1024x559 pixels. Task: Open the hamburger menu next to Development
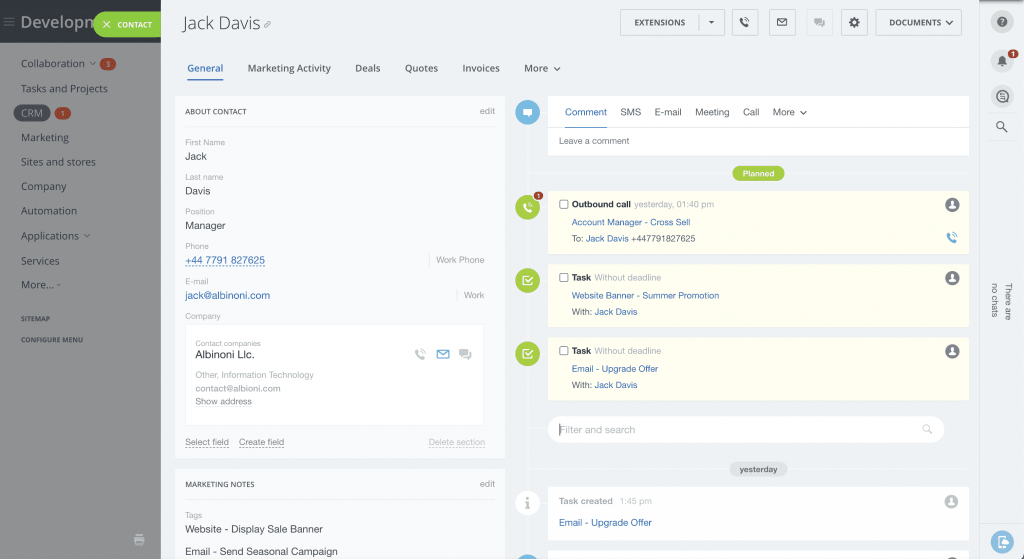[x=9, y=22]
